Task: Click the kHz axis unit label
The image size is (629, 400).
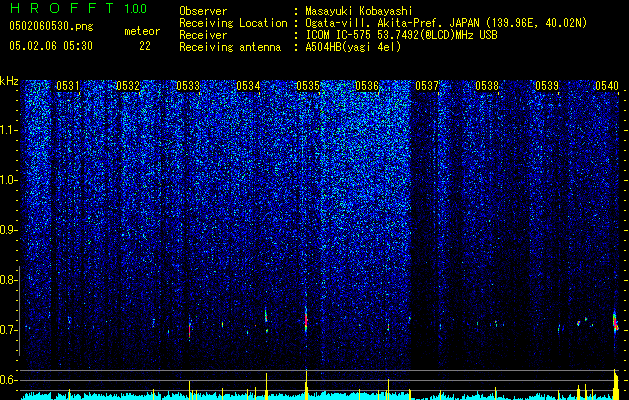Action: (9, 81)
